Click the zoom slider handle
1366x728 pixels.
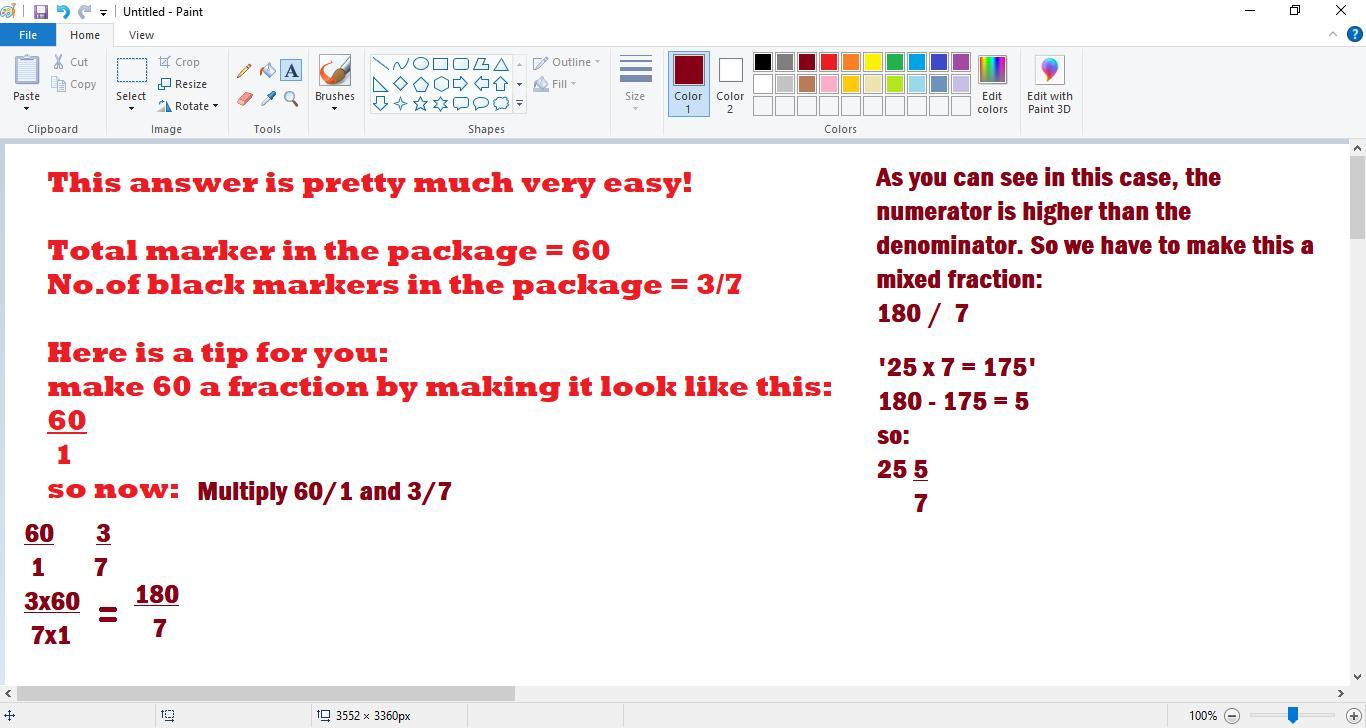pyautogui.click(x=1293, y=715)
